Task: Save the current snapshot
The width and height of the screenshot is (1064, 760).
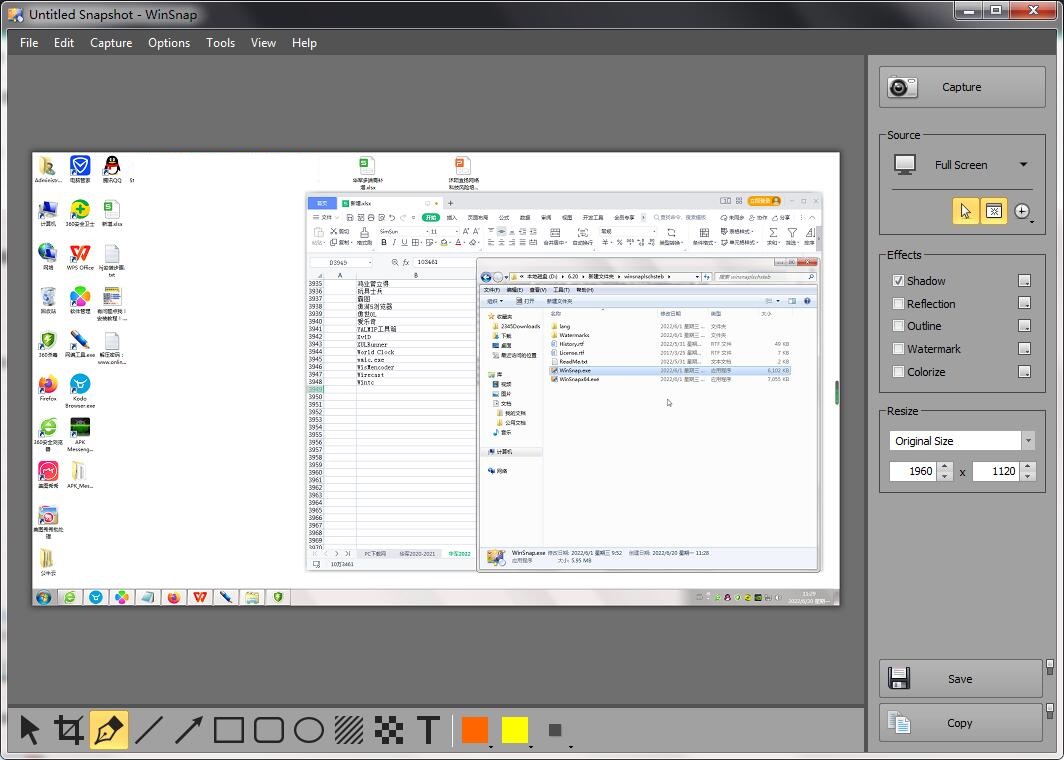Action: click(959, 678)
